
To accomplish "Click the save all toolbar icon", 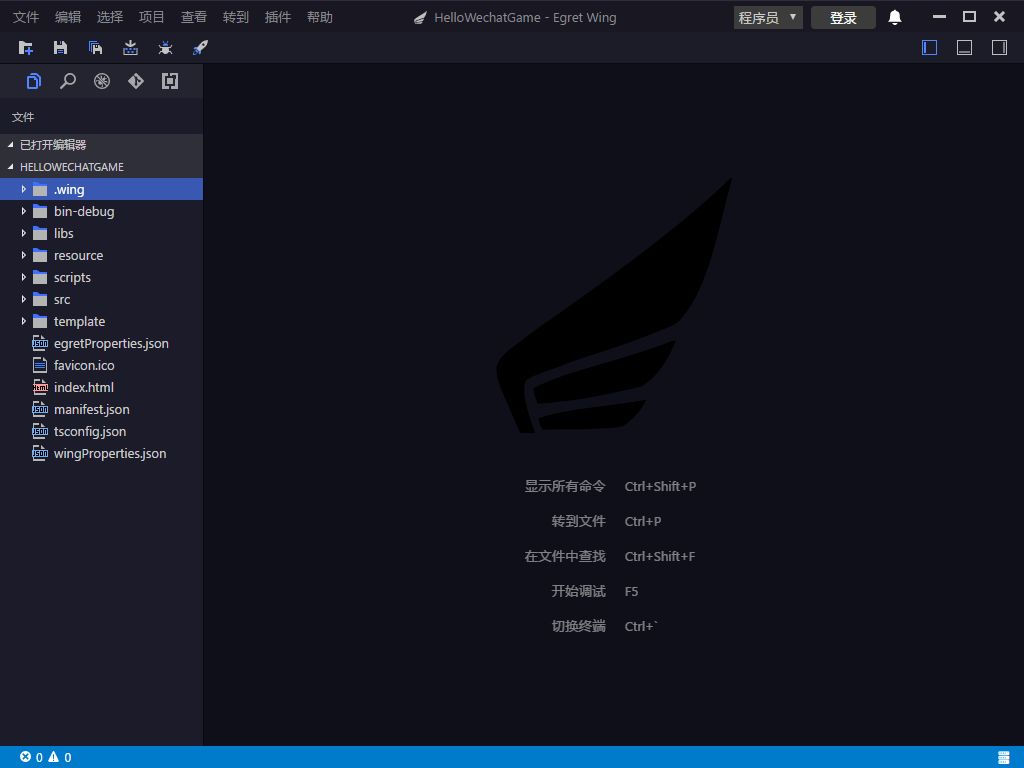I will 95,48.
